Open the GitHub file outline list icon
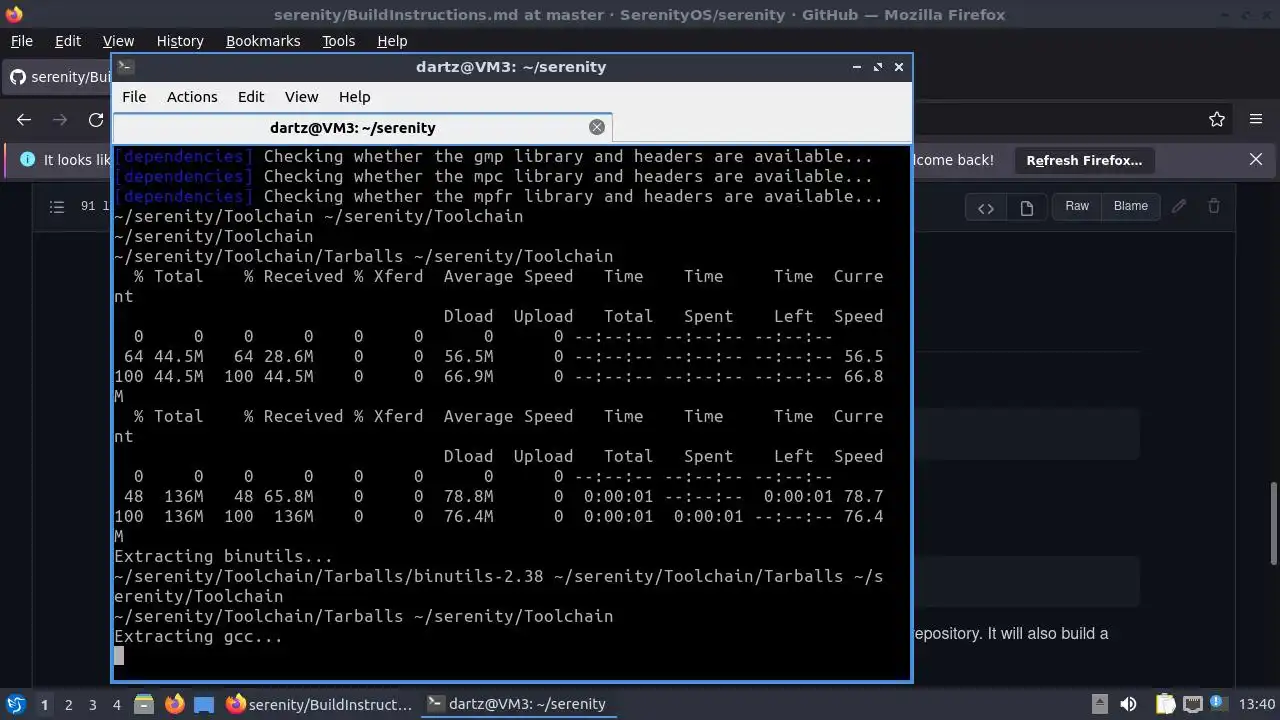 click(x=57, y=206)
